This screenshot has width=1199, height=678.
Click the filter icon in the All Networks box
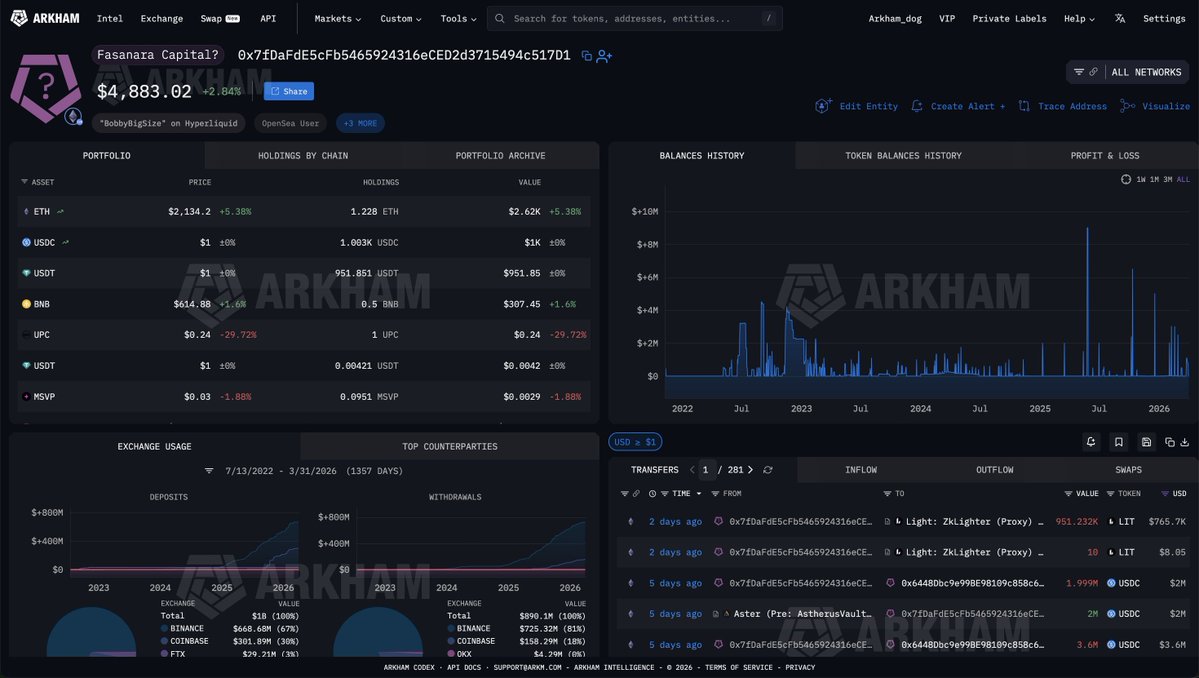click(x=1079, y=72)
